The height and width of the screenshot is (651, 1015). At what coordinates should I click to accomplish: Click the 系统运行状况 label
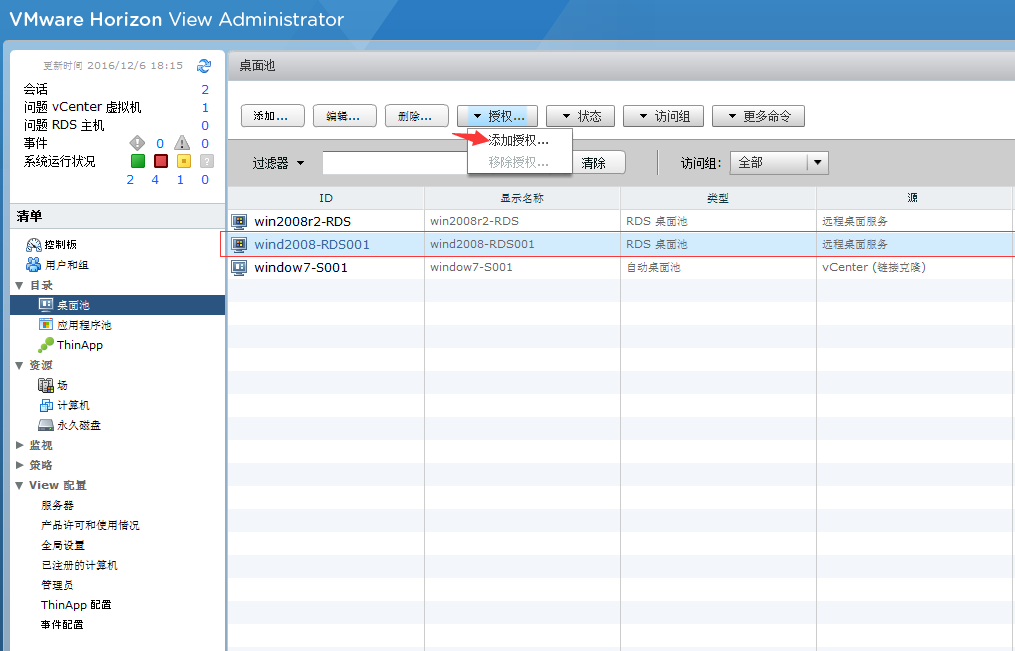(60, 161)
